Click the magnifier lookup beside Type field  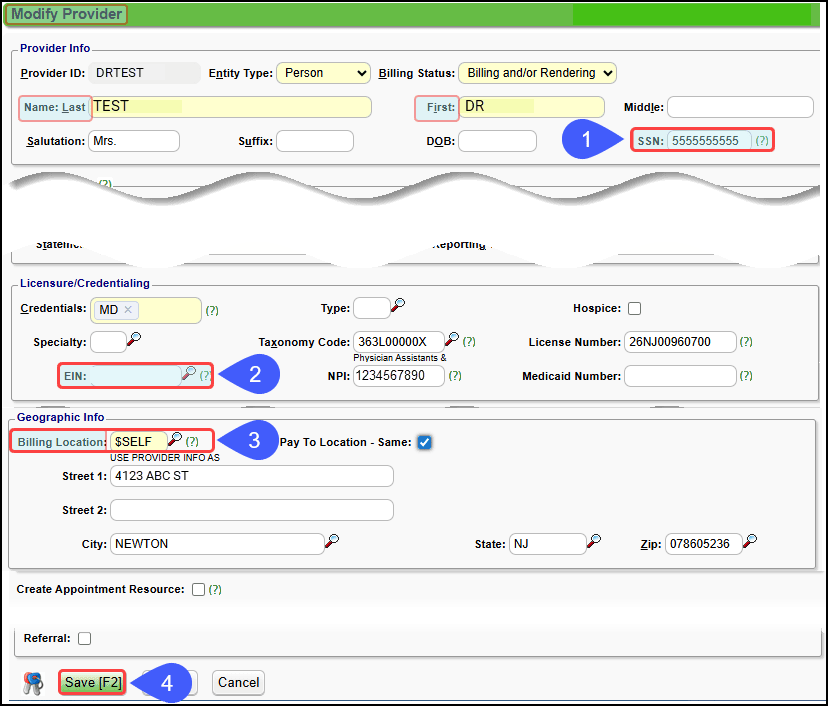click(x=398, y=306)
